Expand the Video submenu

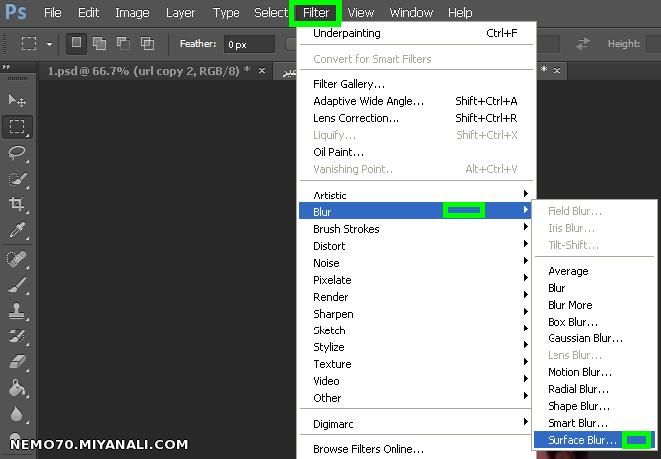415,381
